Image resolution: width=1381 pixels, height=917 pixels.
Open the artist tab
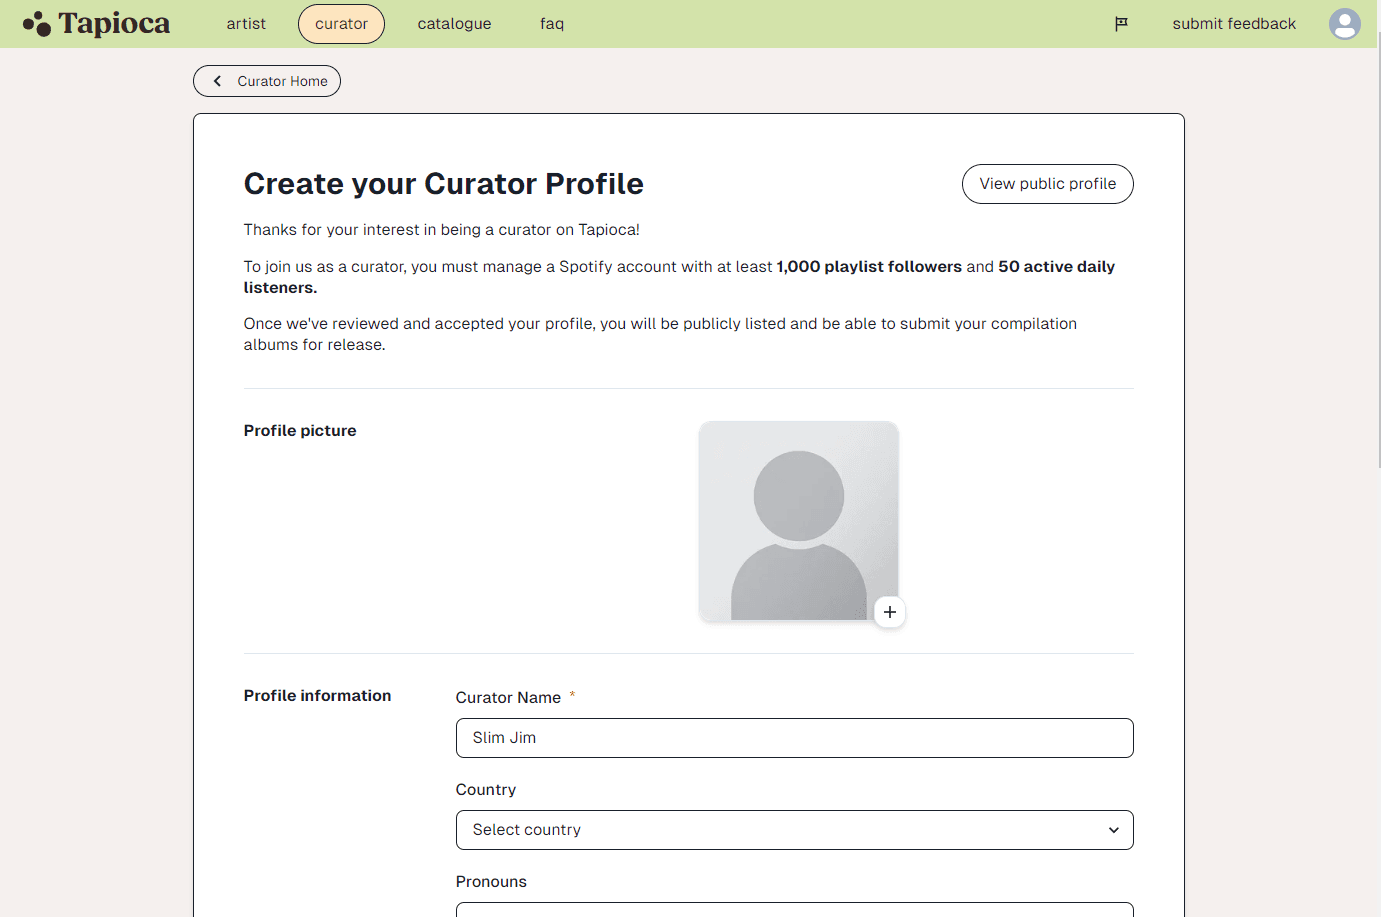click(246, 24)
